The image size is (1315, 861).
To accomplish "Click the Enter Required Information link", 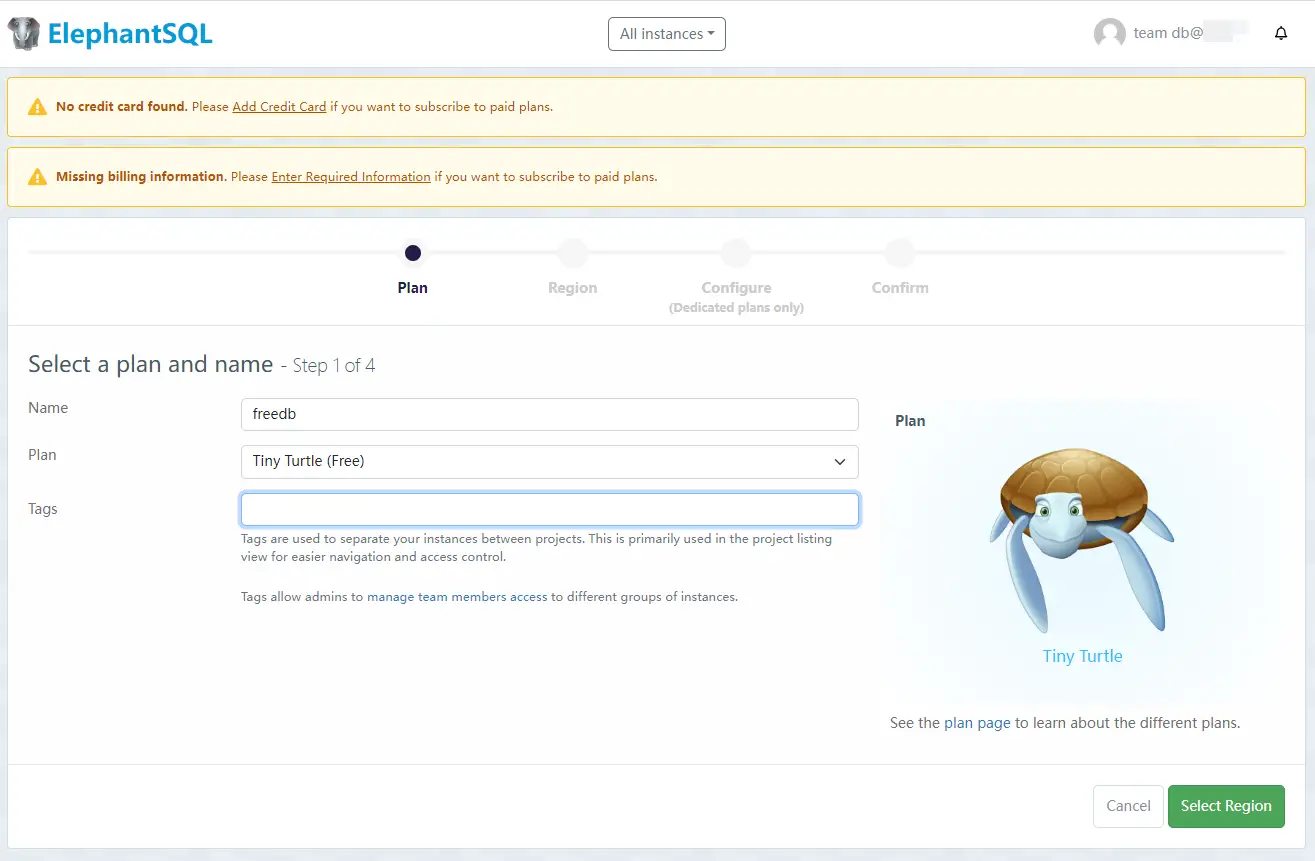I will [x=351, y=177].
